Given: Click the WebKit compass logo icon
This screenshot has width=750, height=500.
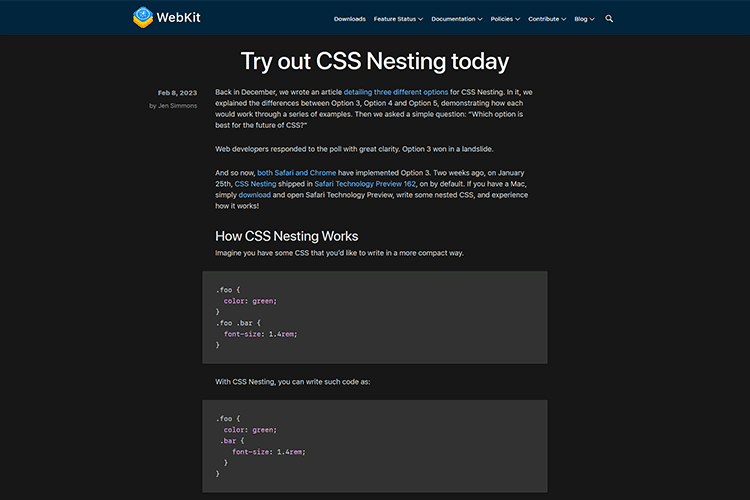Looking at the screenshot, I should [144, 17].
